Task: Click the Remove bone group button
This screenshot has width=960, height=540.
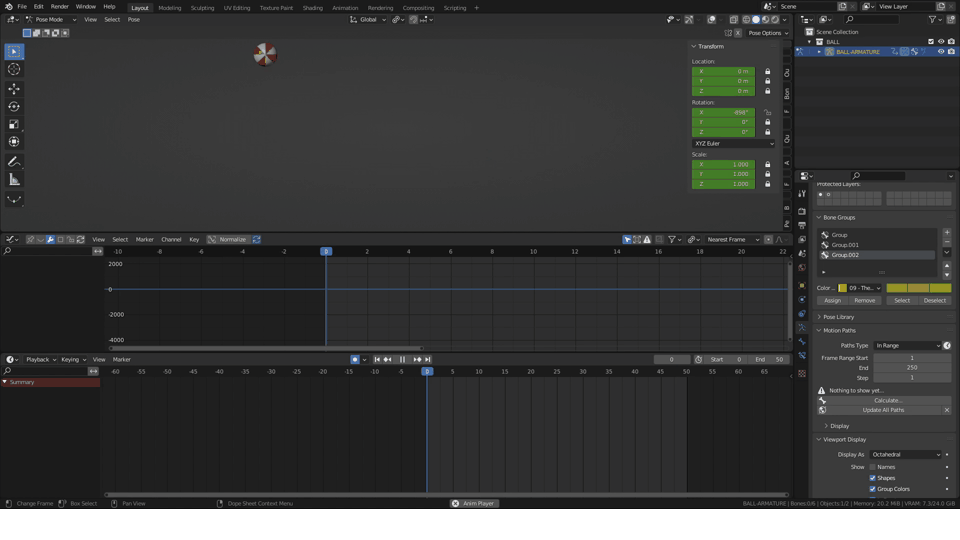Action: pos(864,301)
